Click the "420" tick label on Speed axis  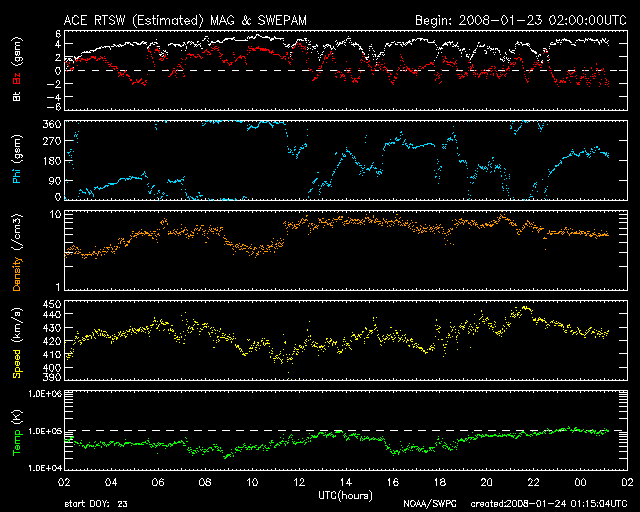pos(51,341)
